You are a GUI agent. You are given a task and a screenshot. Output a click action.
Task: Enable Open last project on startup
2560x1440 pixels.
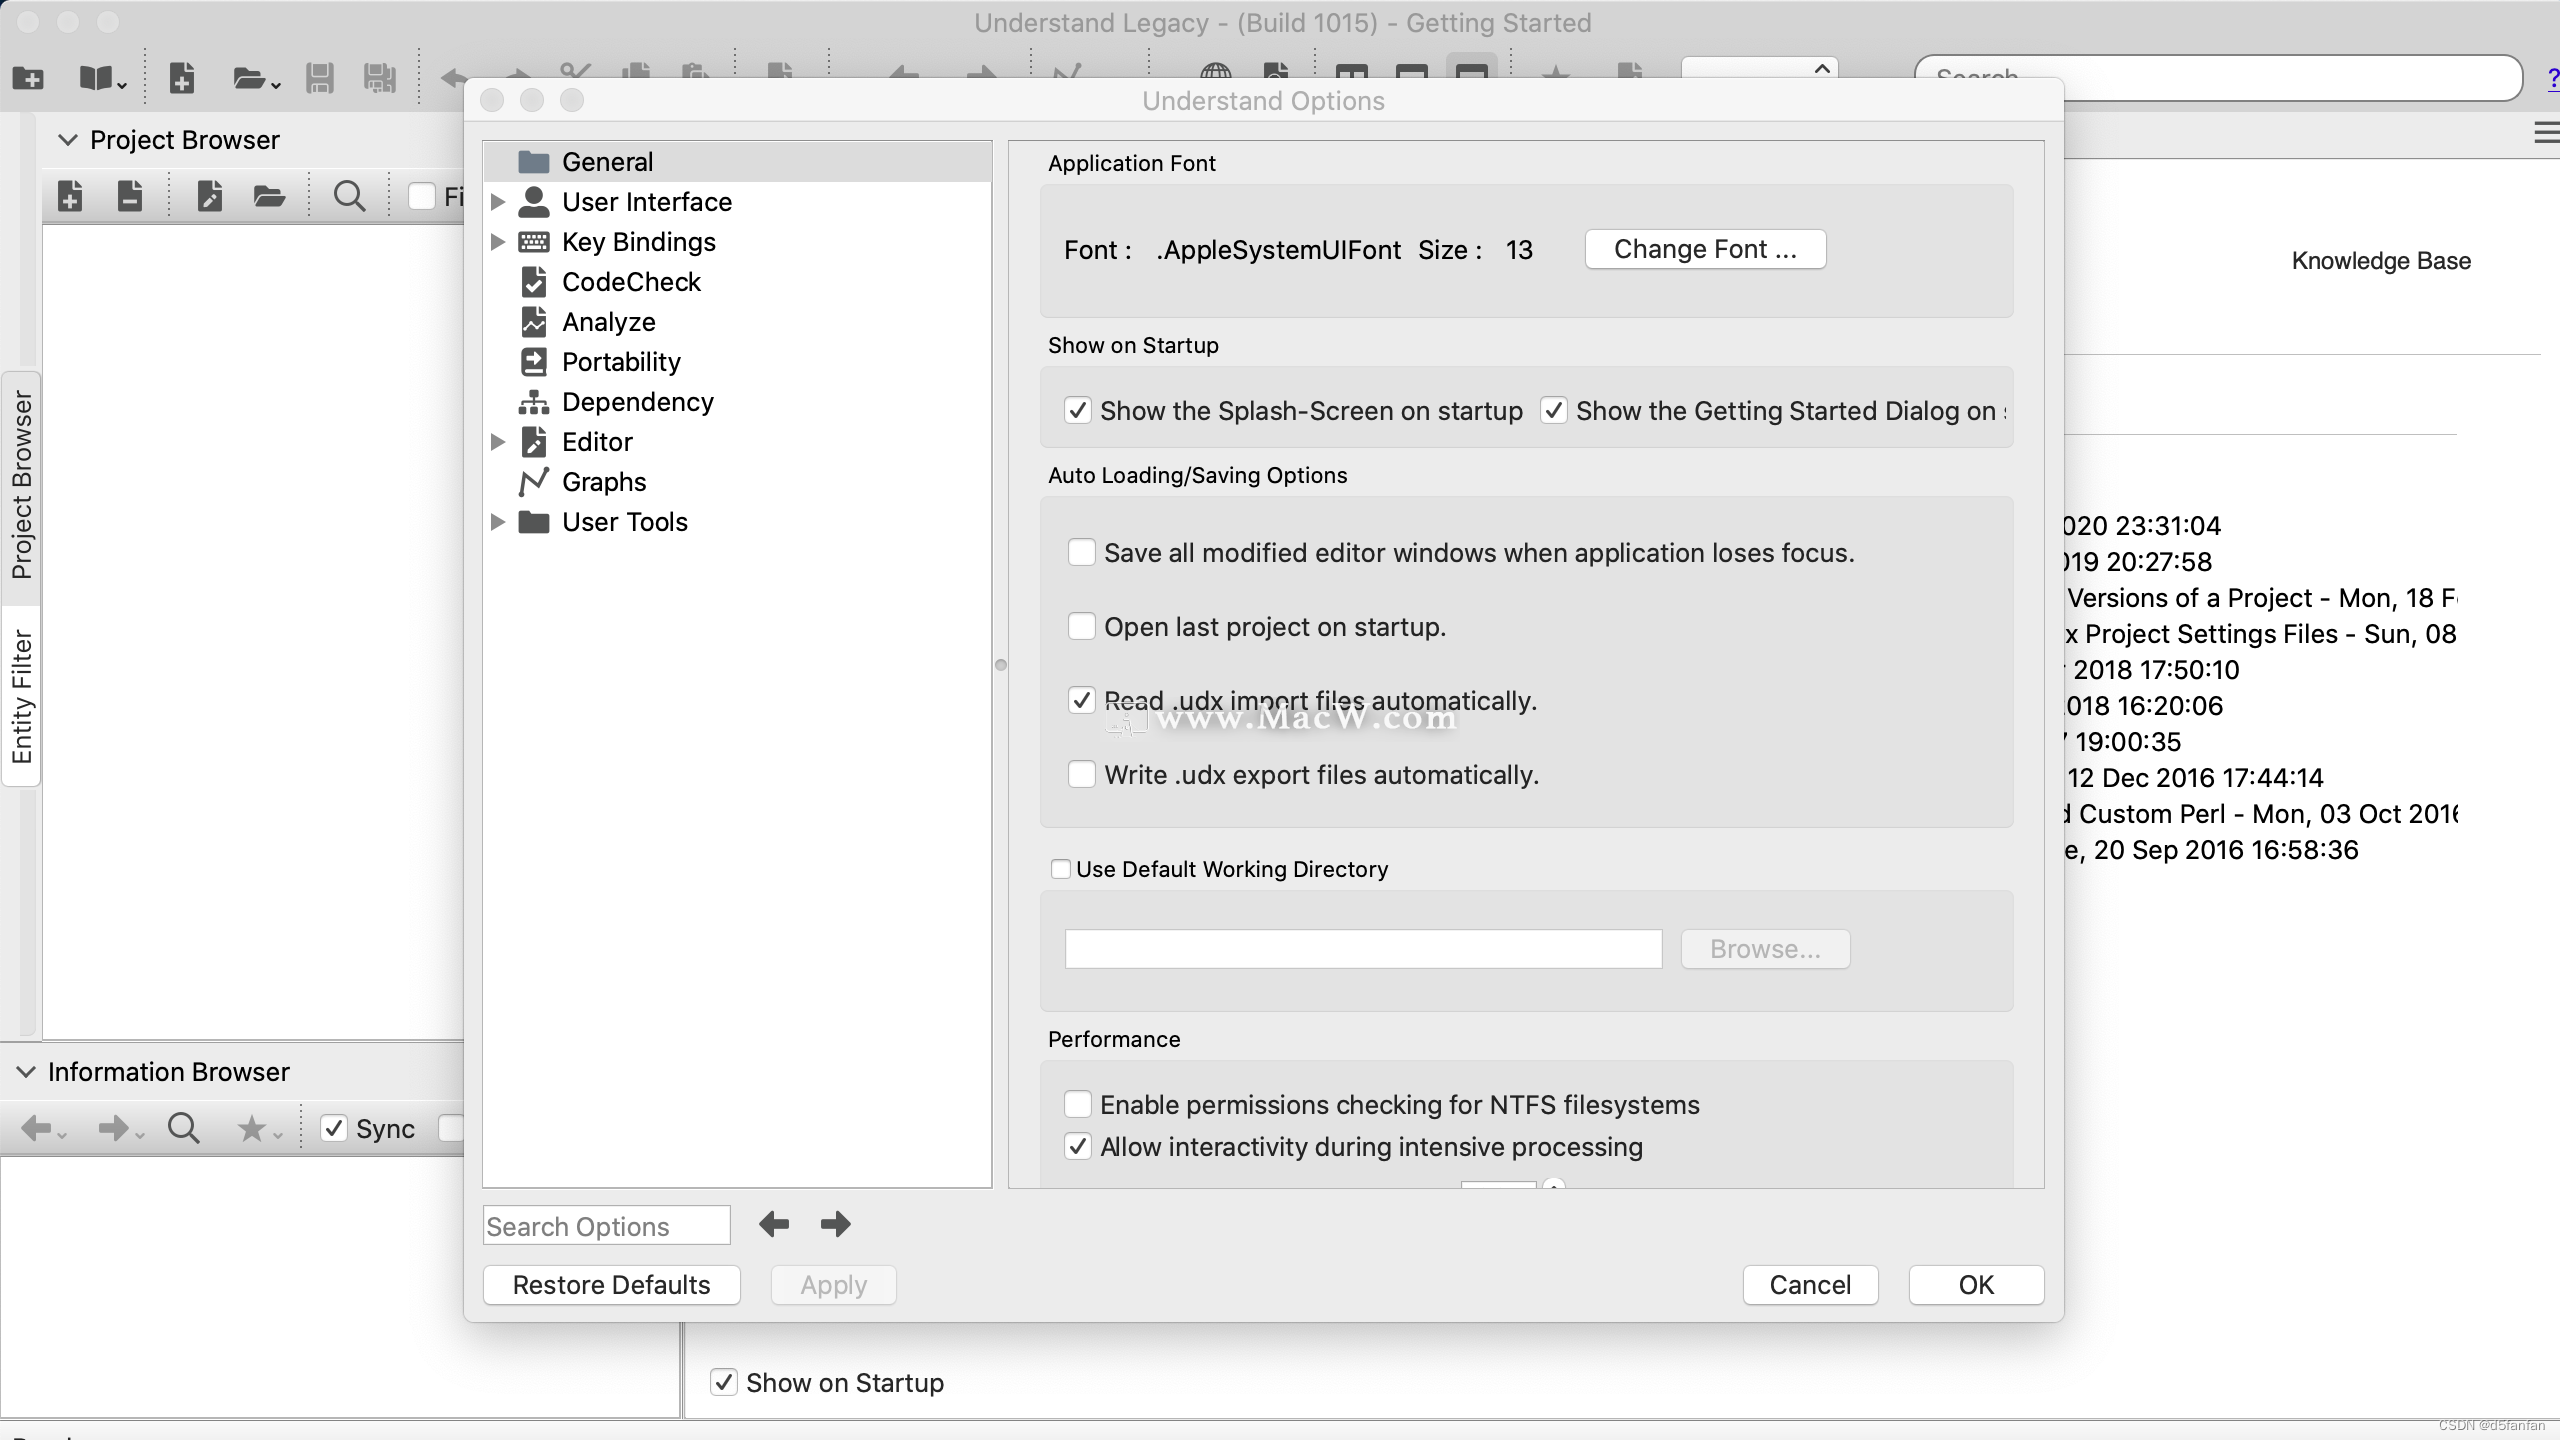(1081, 627)
